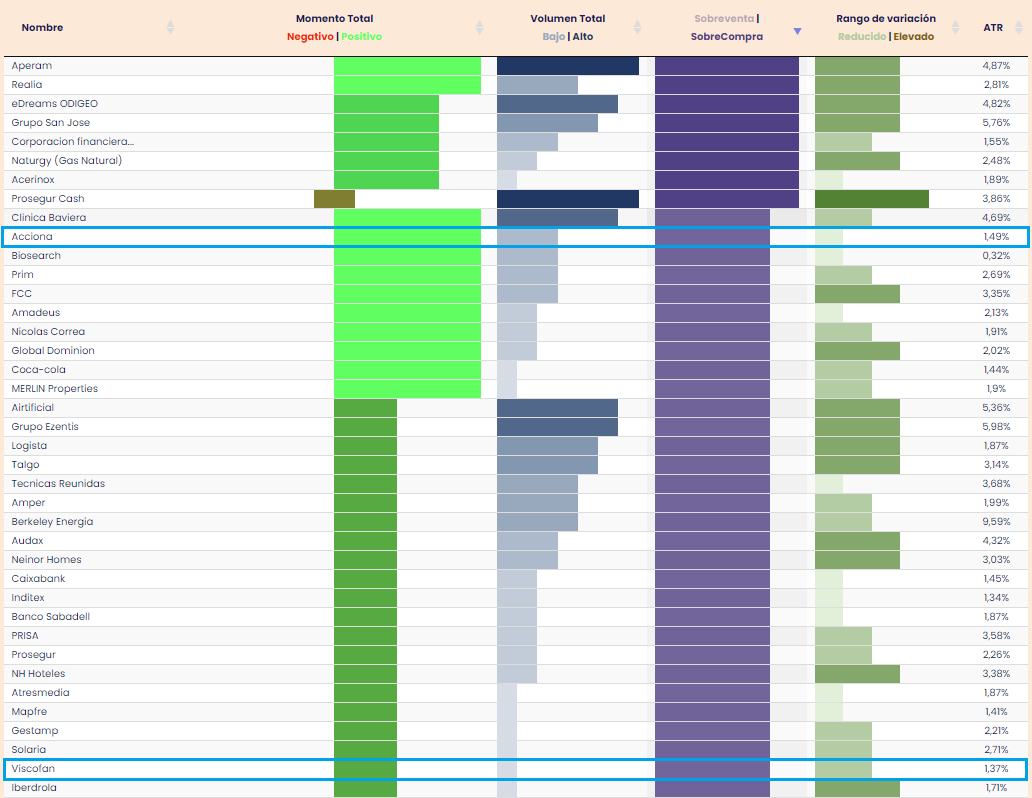This screenshot has height=798, width=1032.
Task: Choose the Prim row name
Action: click(22, 275)
